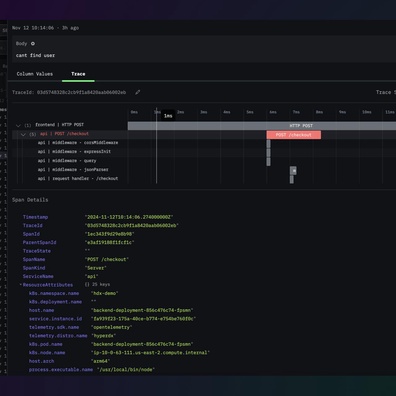This screenshot has height=396, width=396.
Task: Click the jsonParser span bar in timeline
Action: [293, 170]
